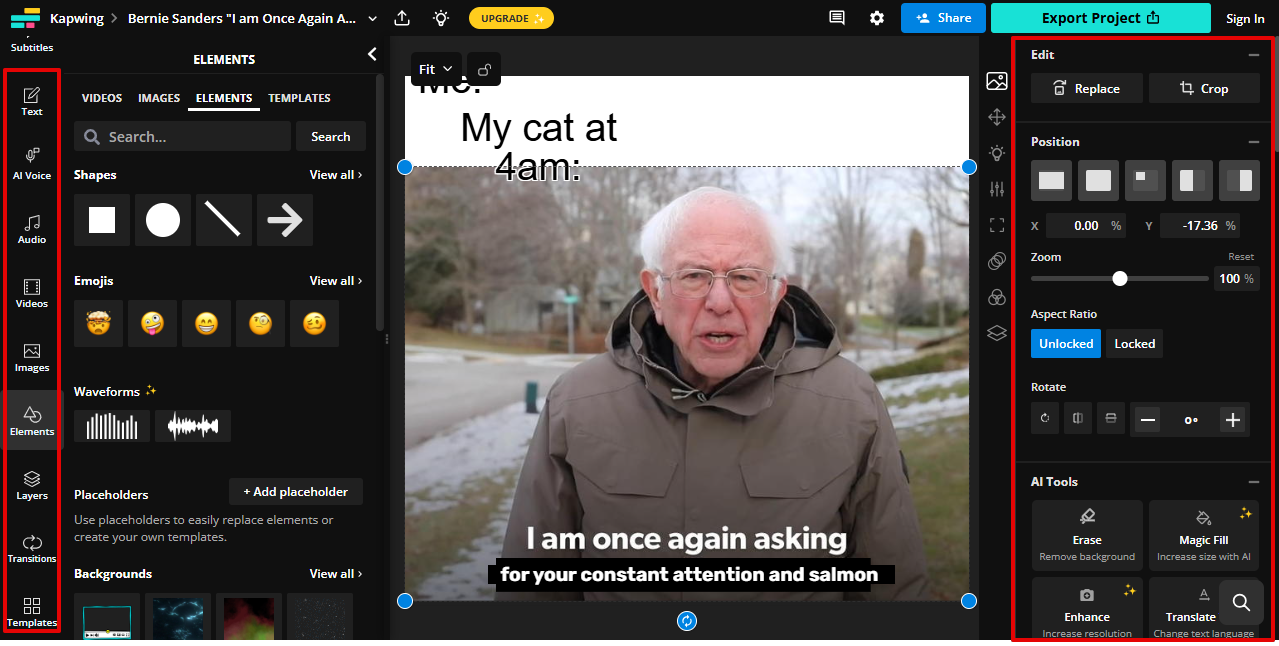
Task: Open the project title dropdown arrow
Action: coord(373,18)
